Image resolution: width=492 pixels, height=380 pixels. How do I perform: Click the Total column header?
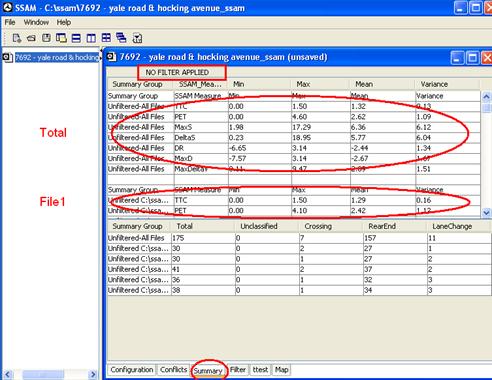203,226
